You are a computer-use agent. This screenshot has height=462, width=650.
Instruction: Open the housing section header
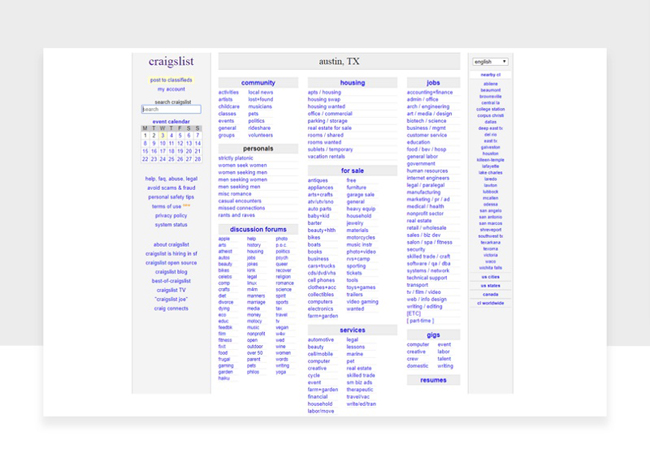tap(352, 83)
